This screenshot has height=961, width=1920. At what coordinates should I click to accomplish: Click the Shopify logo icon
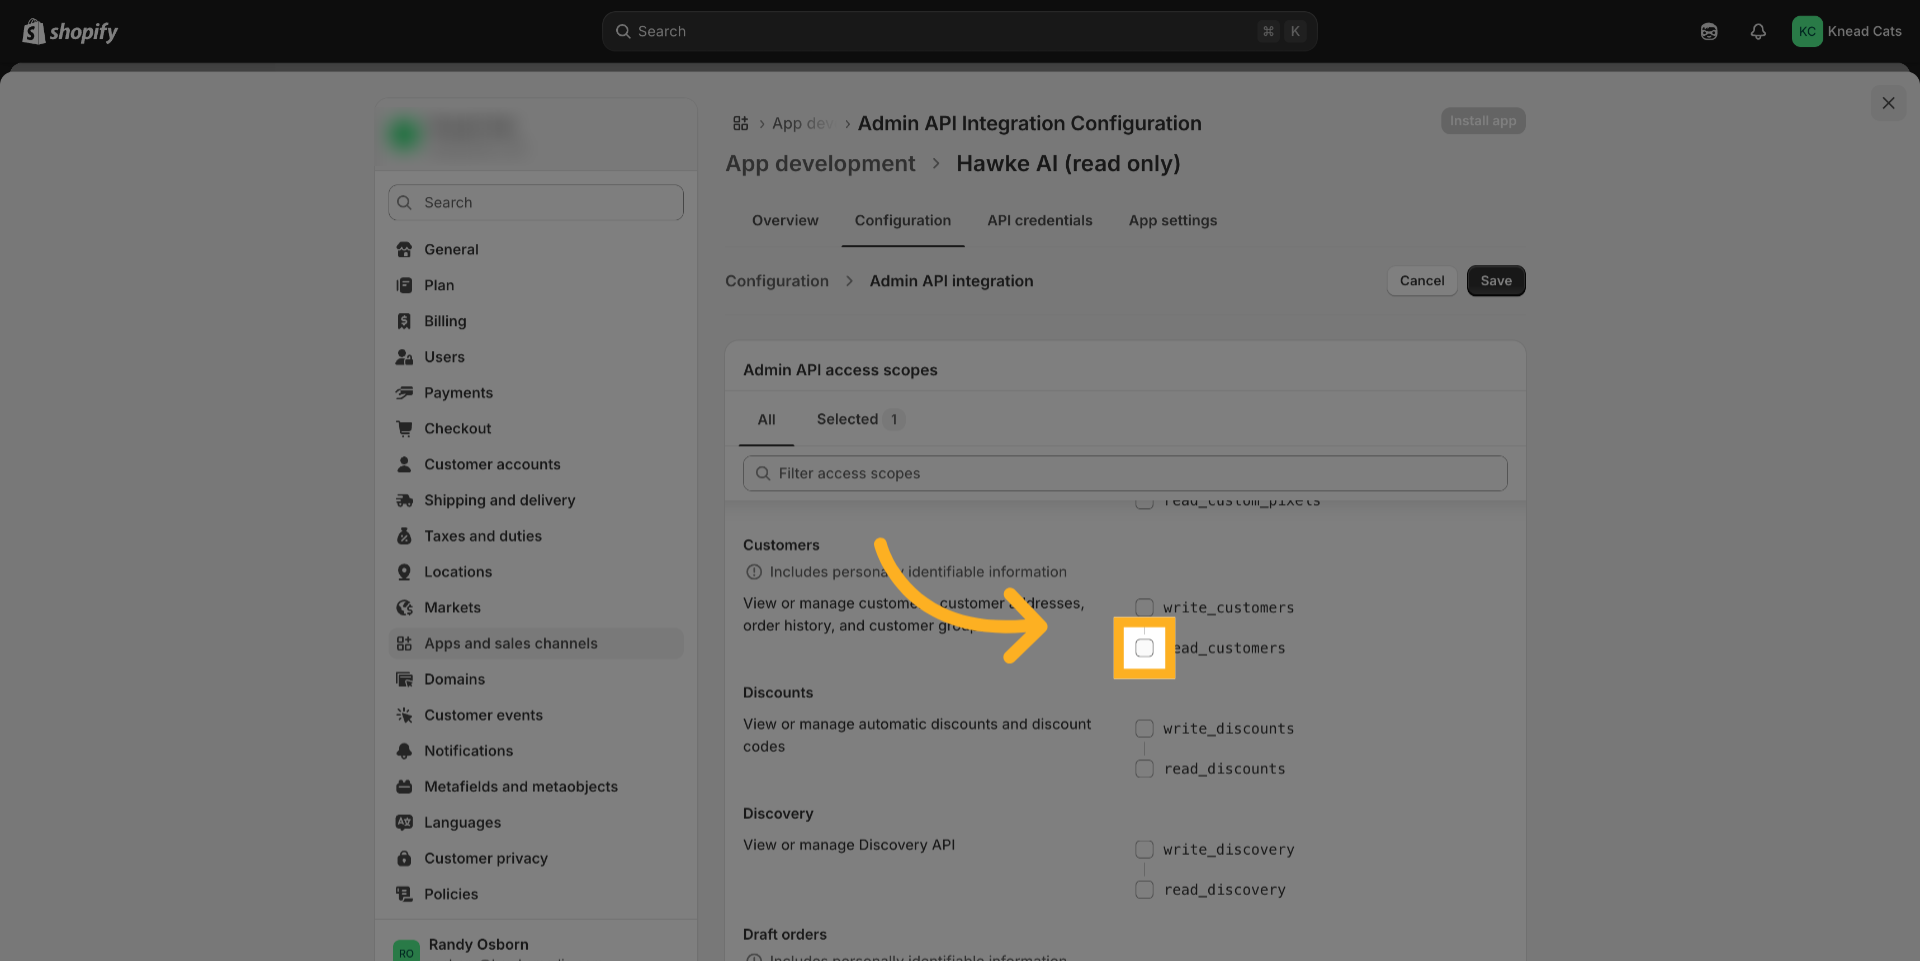click(x=34, y=32)
